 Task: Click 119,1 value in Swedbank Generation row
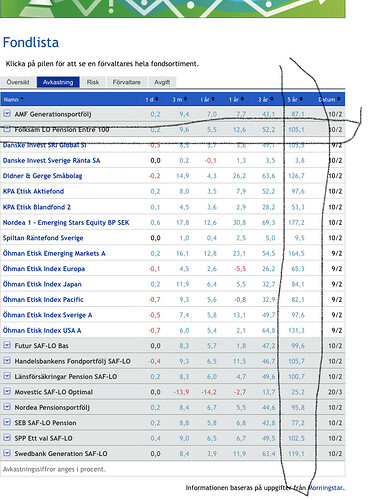tap(296, 453)
